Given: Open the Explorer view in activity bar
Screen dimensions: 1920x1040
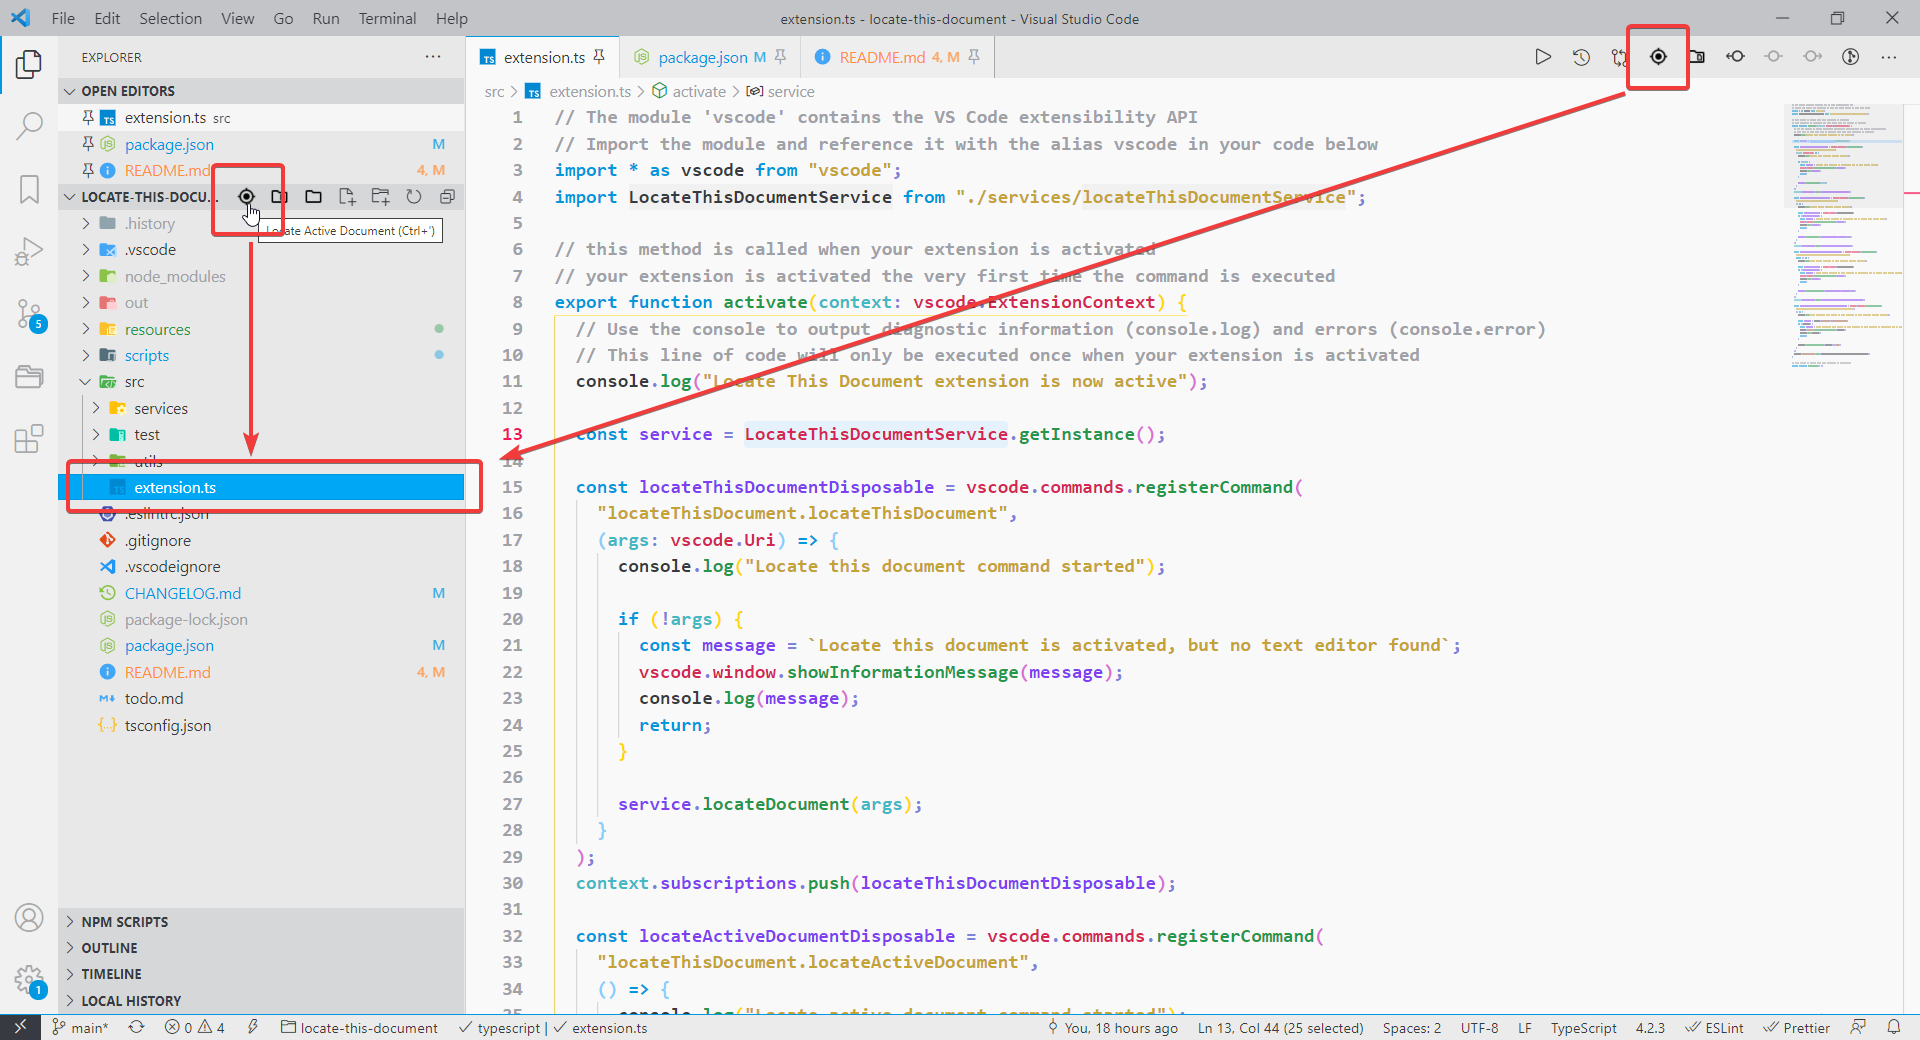Looking at the screenshot, I should point(29,65).
